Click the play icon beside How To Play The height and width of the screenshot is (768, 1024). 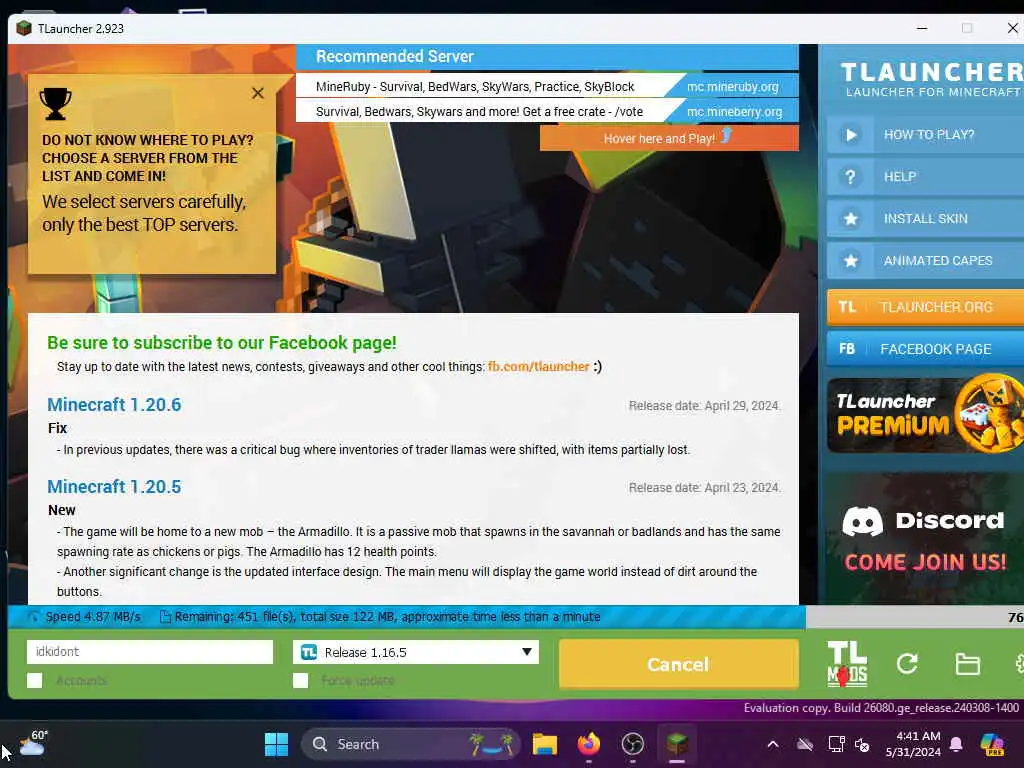tap(850, 135)
